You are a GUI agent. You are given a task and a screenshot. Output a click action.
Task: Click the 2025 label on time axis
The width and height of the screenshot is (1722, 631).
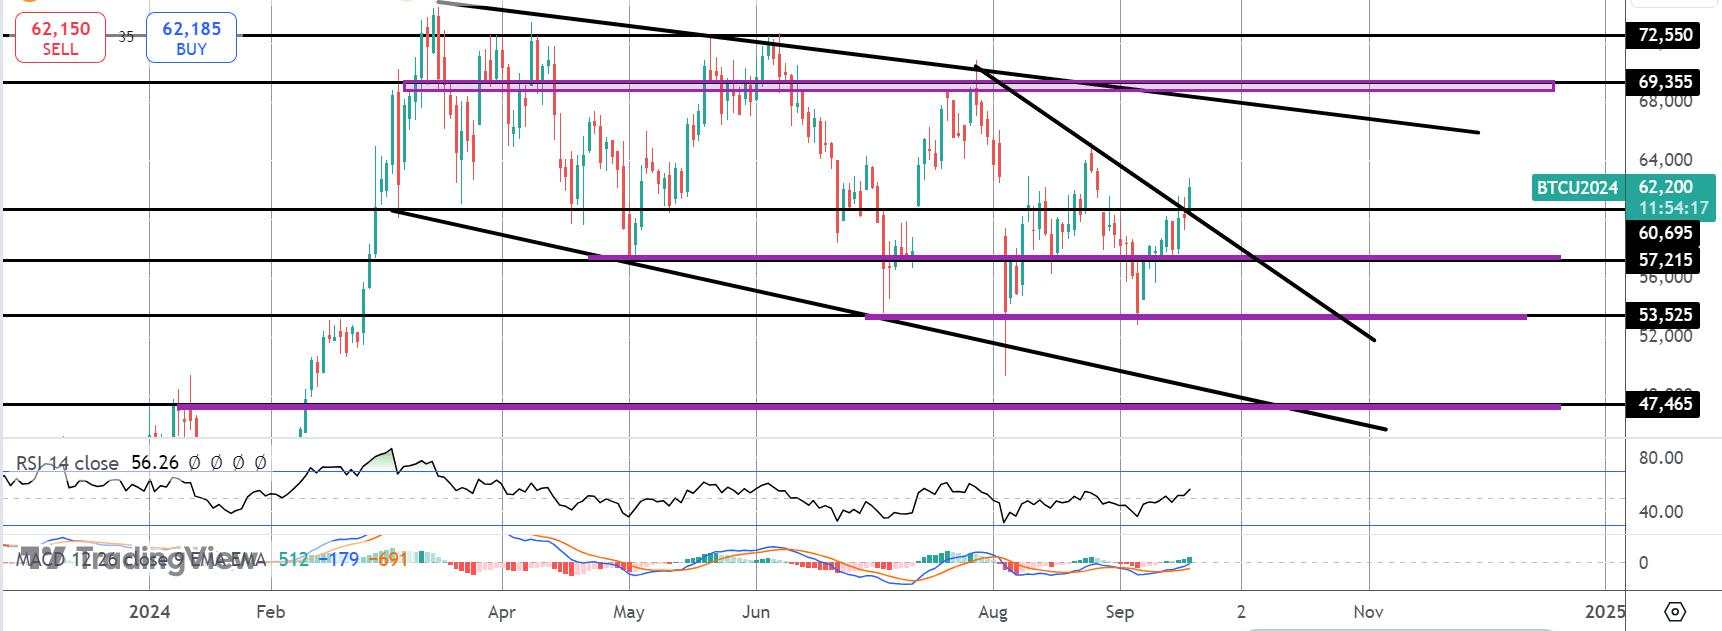pyautogui.click(x=1605, y=611)
